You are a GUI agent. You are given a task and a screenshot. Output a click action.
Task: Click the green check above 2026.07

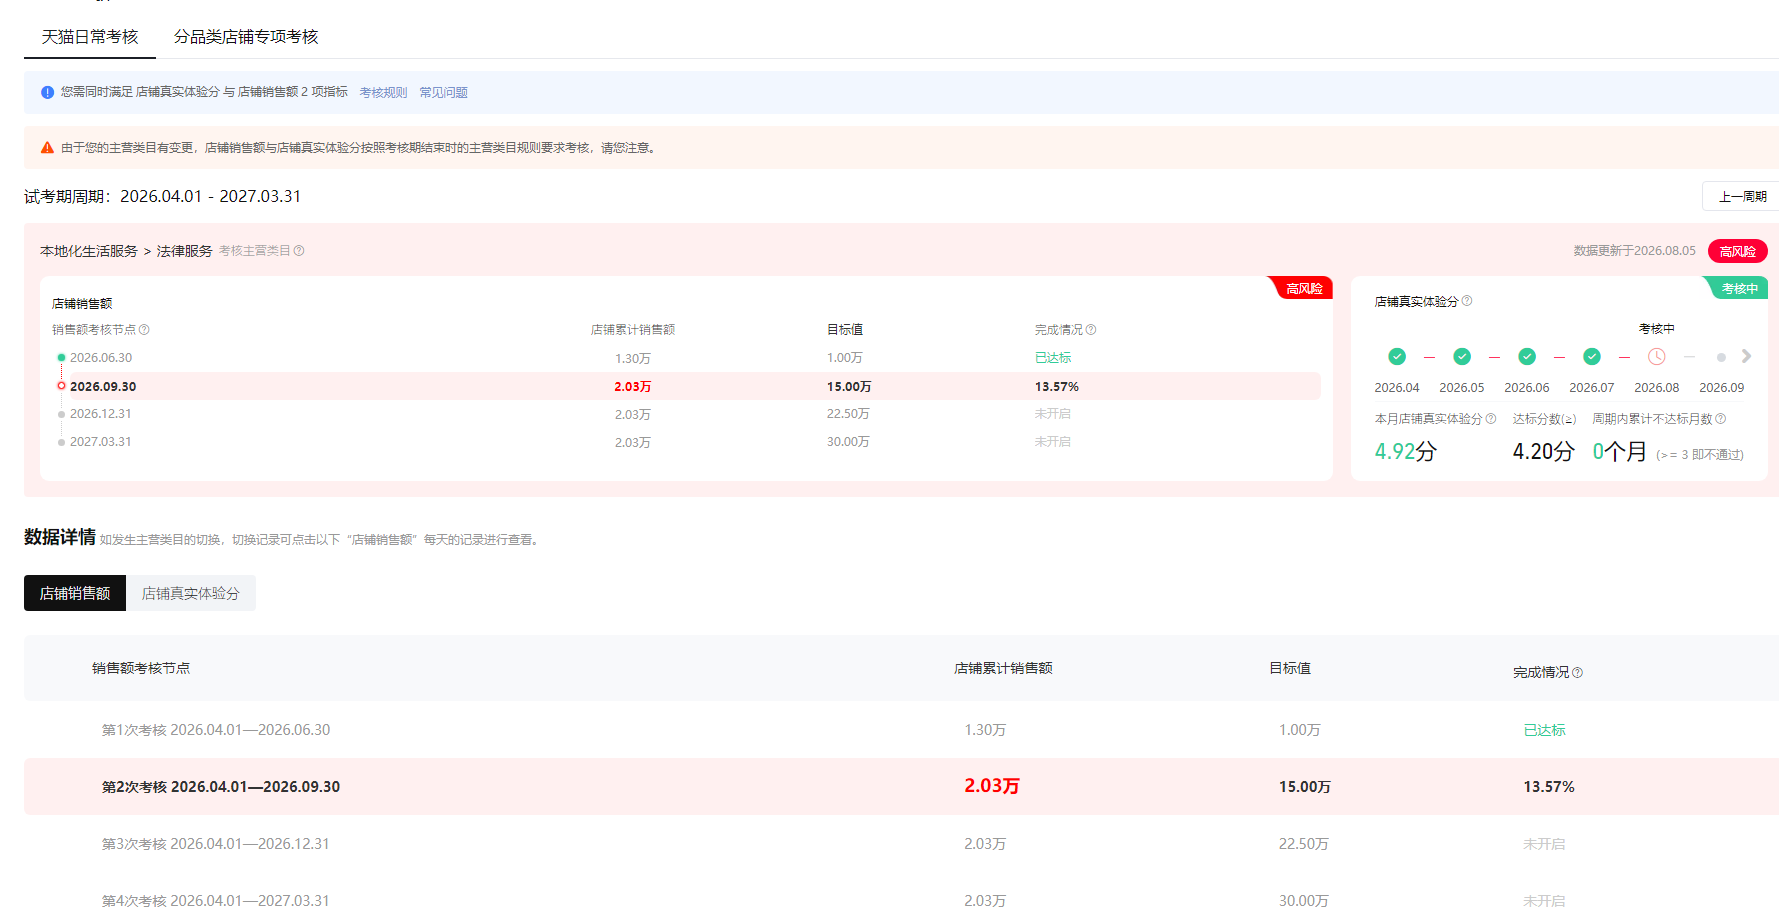point(1592,357)
